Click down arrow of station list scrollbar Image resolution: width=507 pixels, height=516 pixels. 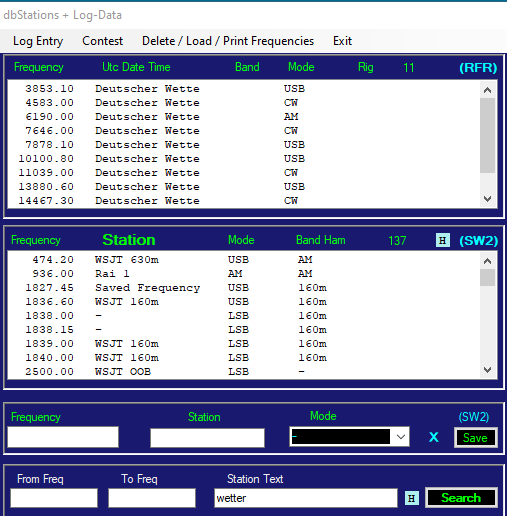(487, 370)
